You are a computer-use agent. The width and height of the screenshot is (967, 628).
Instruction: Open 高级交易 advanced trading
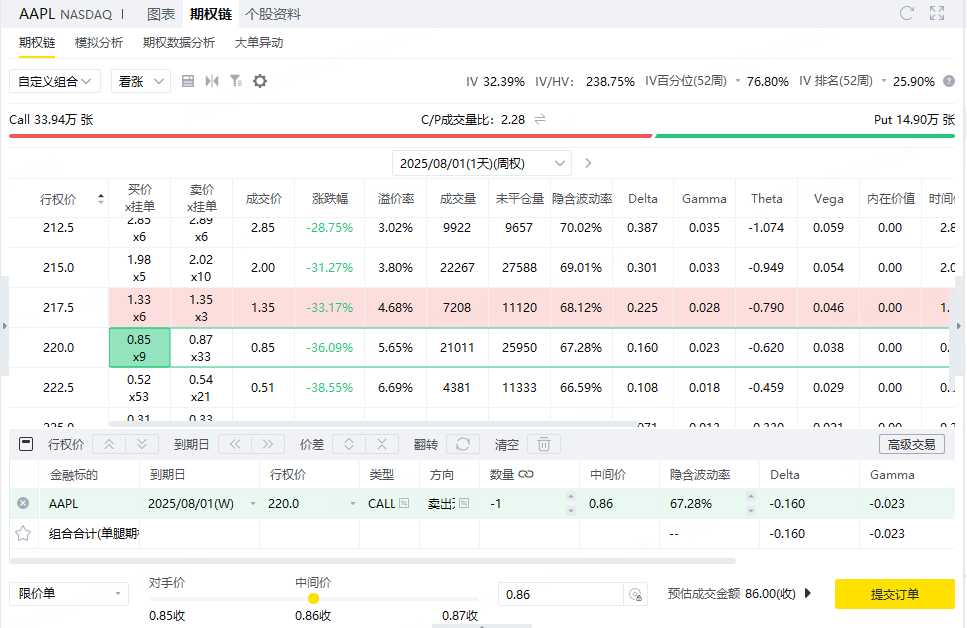(x=911, y=444)
